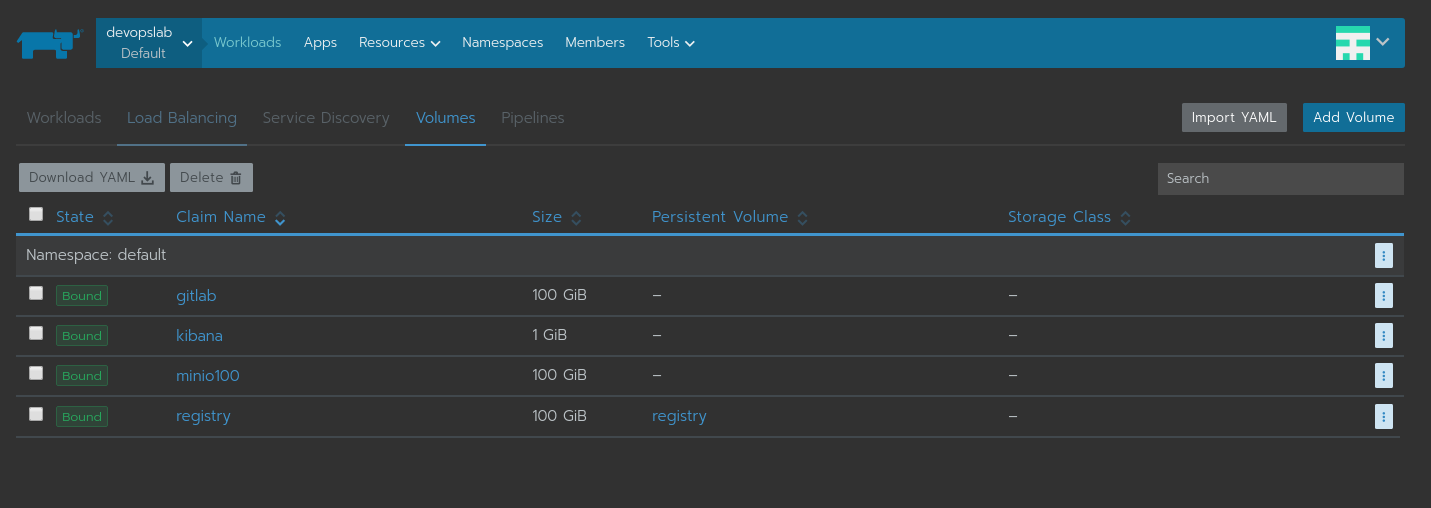Open Apps in top navigation
The width and height of the screenshot is (1431, 508).
(320, 43)
